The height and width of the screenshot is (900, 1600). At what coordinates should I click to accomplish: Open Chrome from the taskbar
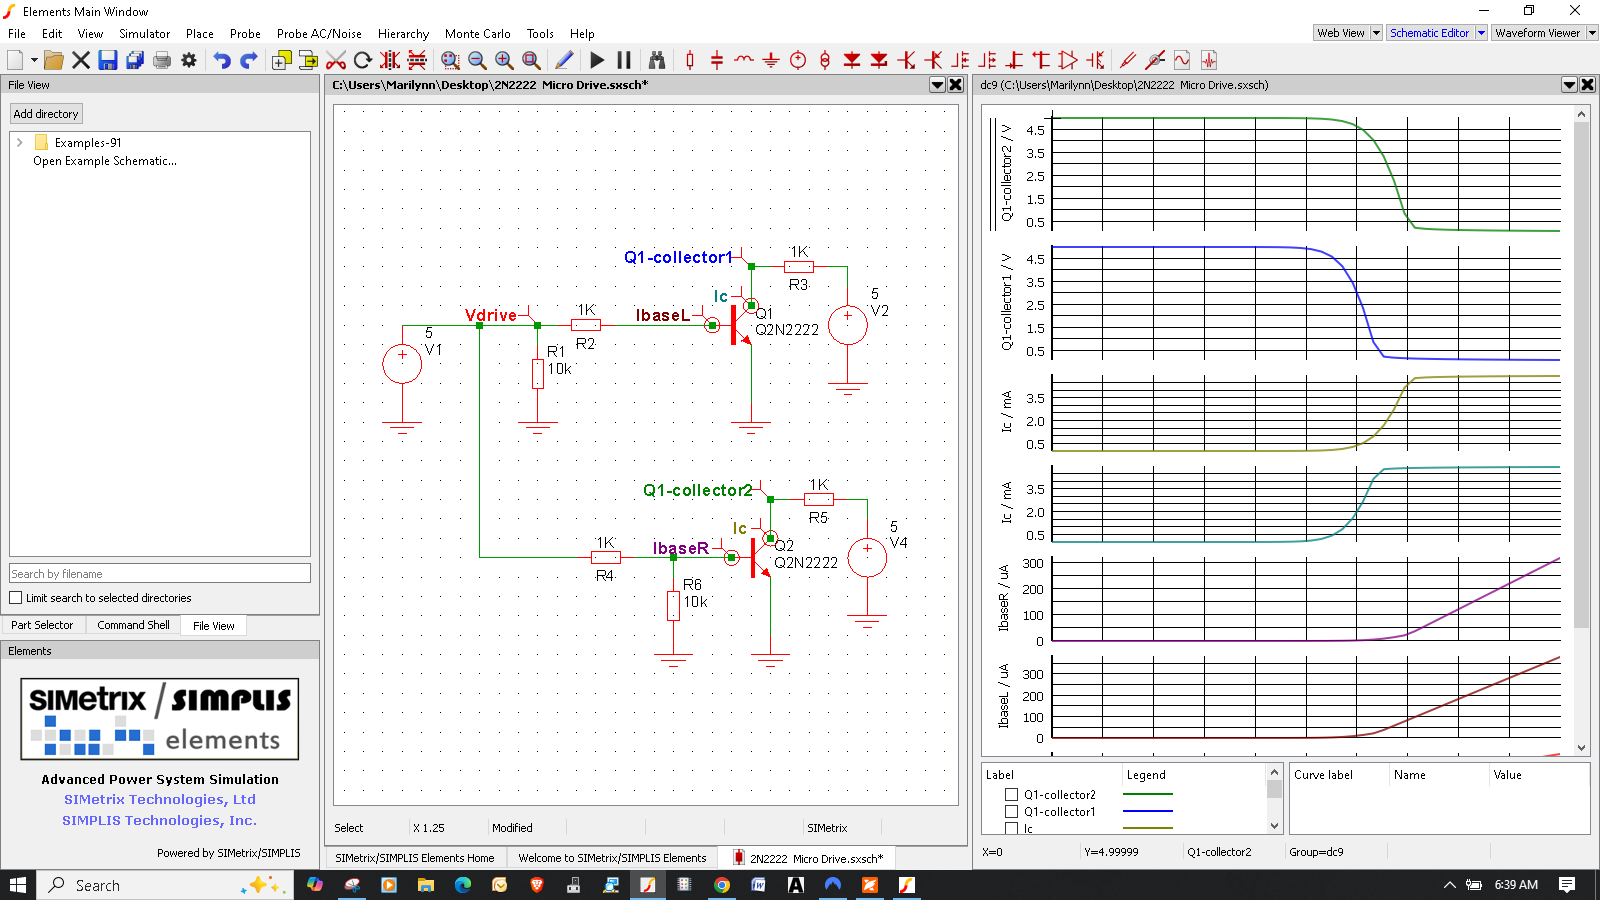[722, 885]
